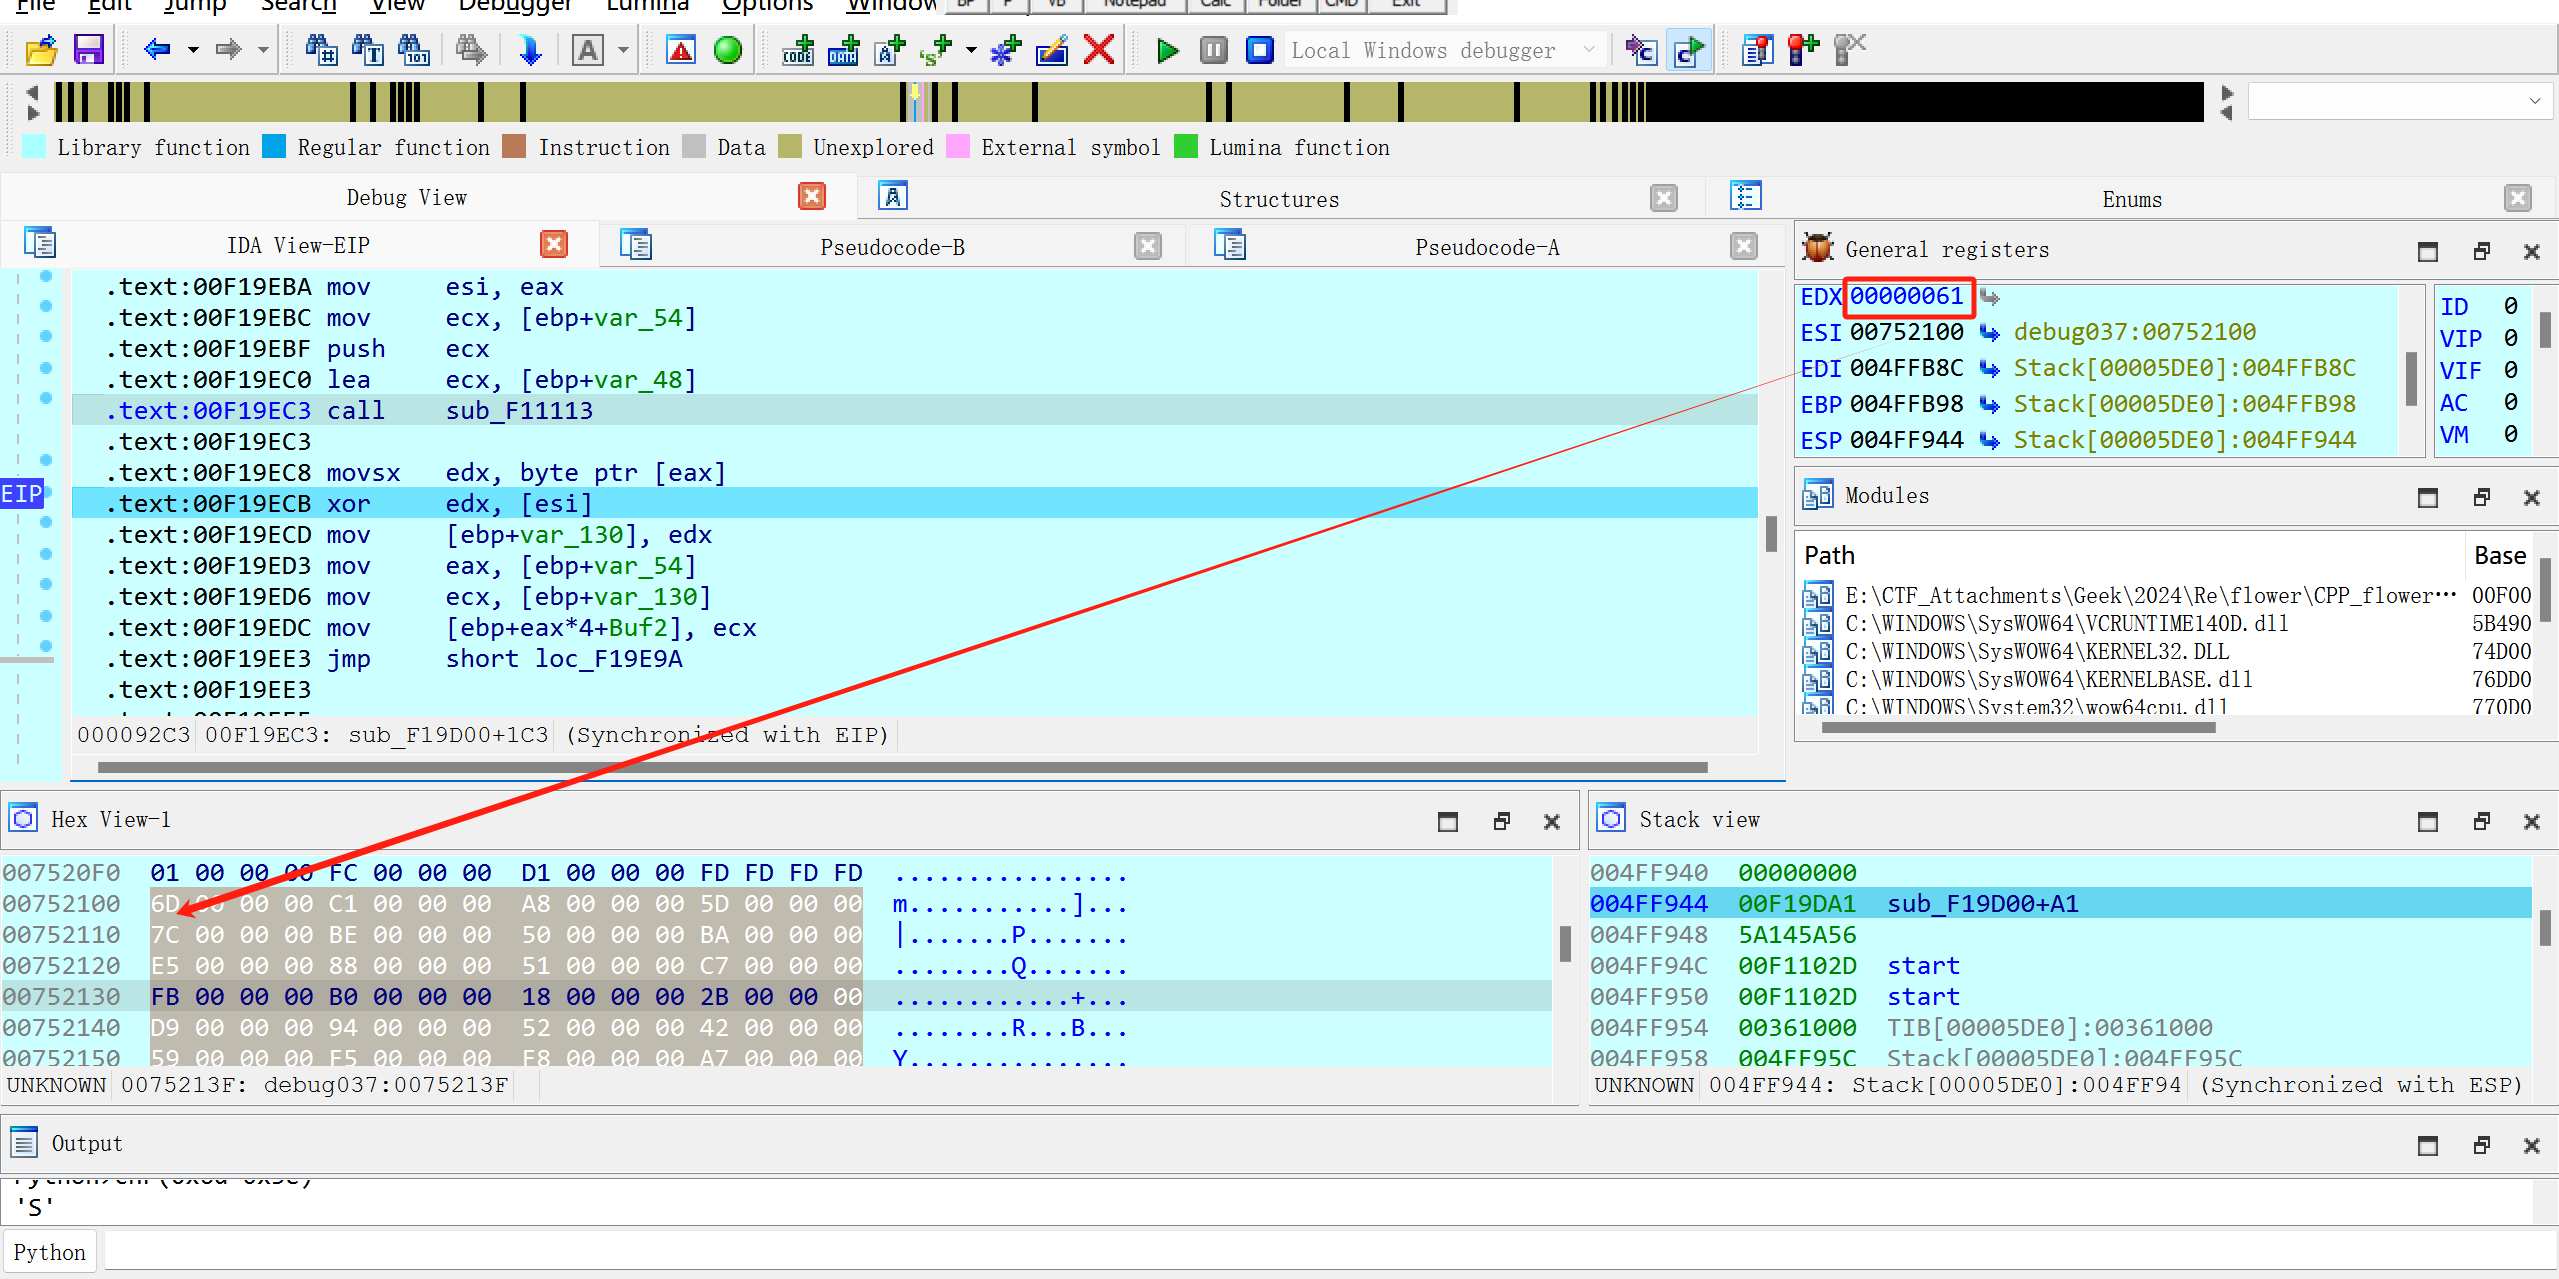This screenshot has height=1279, width=2559.
Task: Open the breakpoint list icon
Action: (1757, 49)
